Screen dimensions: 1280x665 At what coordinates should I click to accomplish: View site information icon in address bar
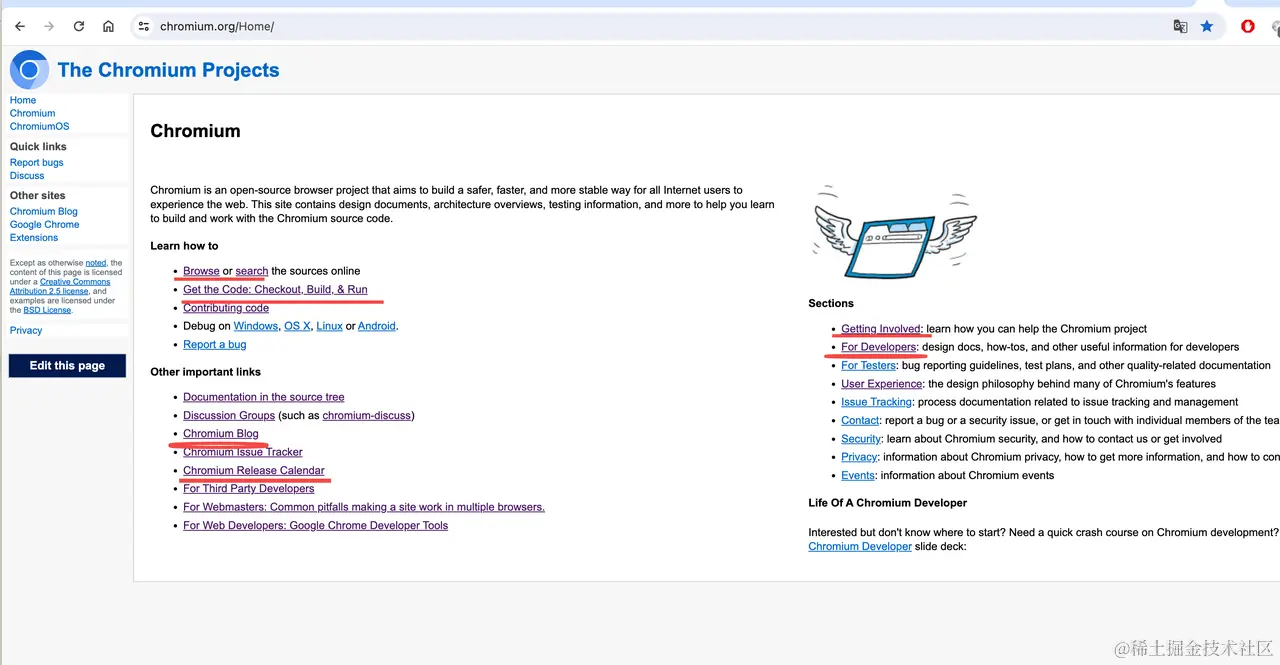point(144,26)
